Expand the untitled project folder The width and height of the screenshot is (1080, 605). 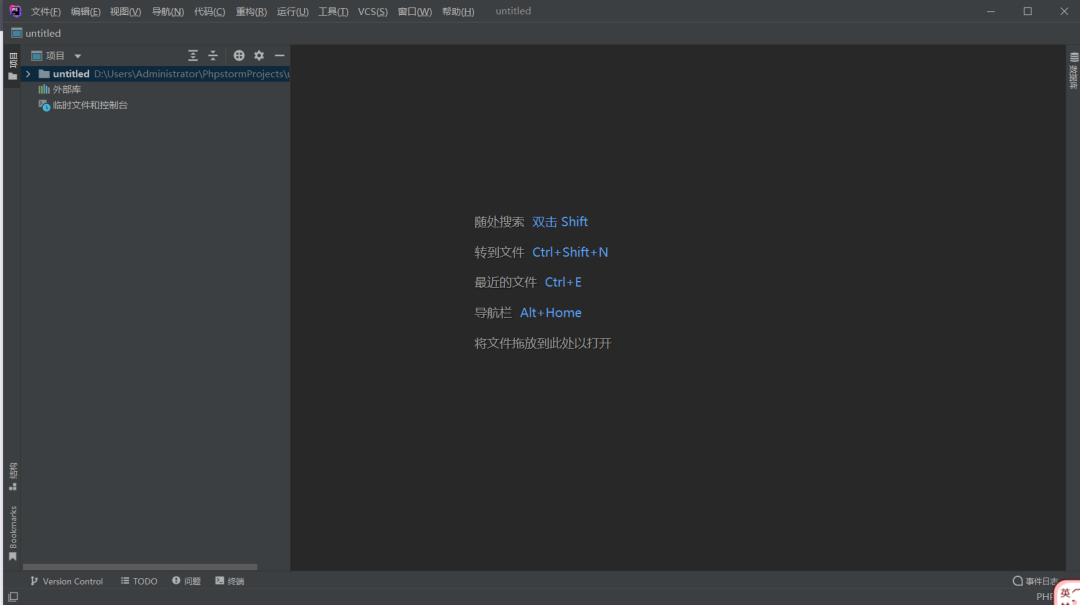28,74
